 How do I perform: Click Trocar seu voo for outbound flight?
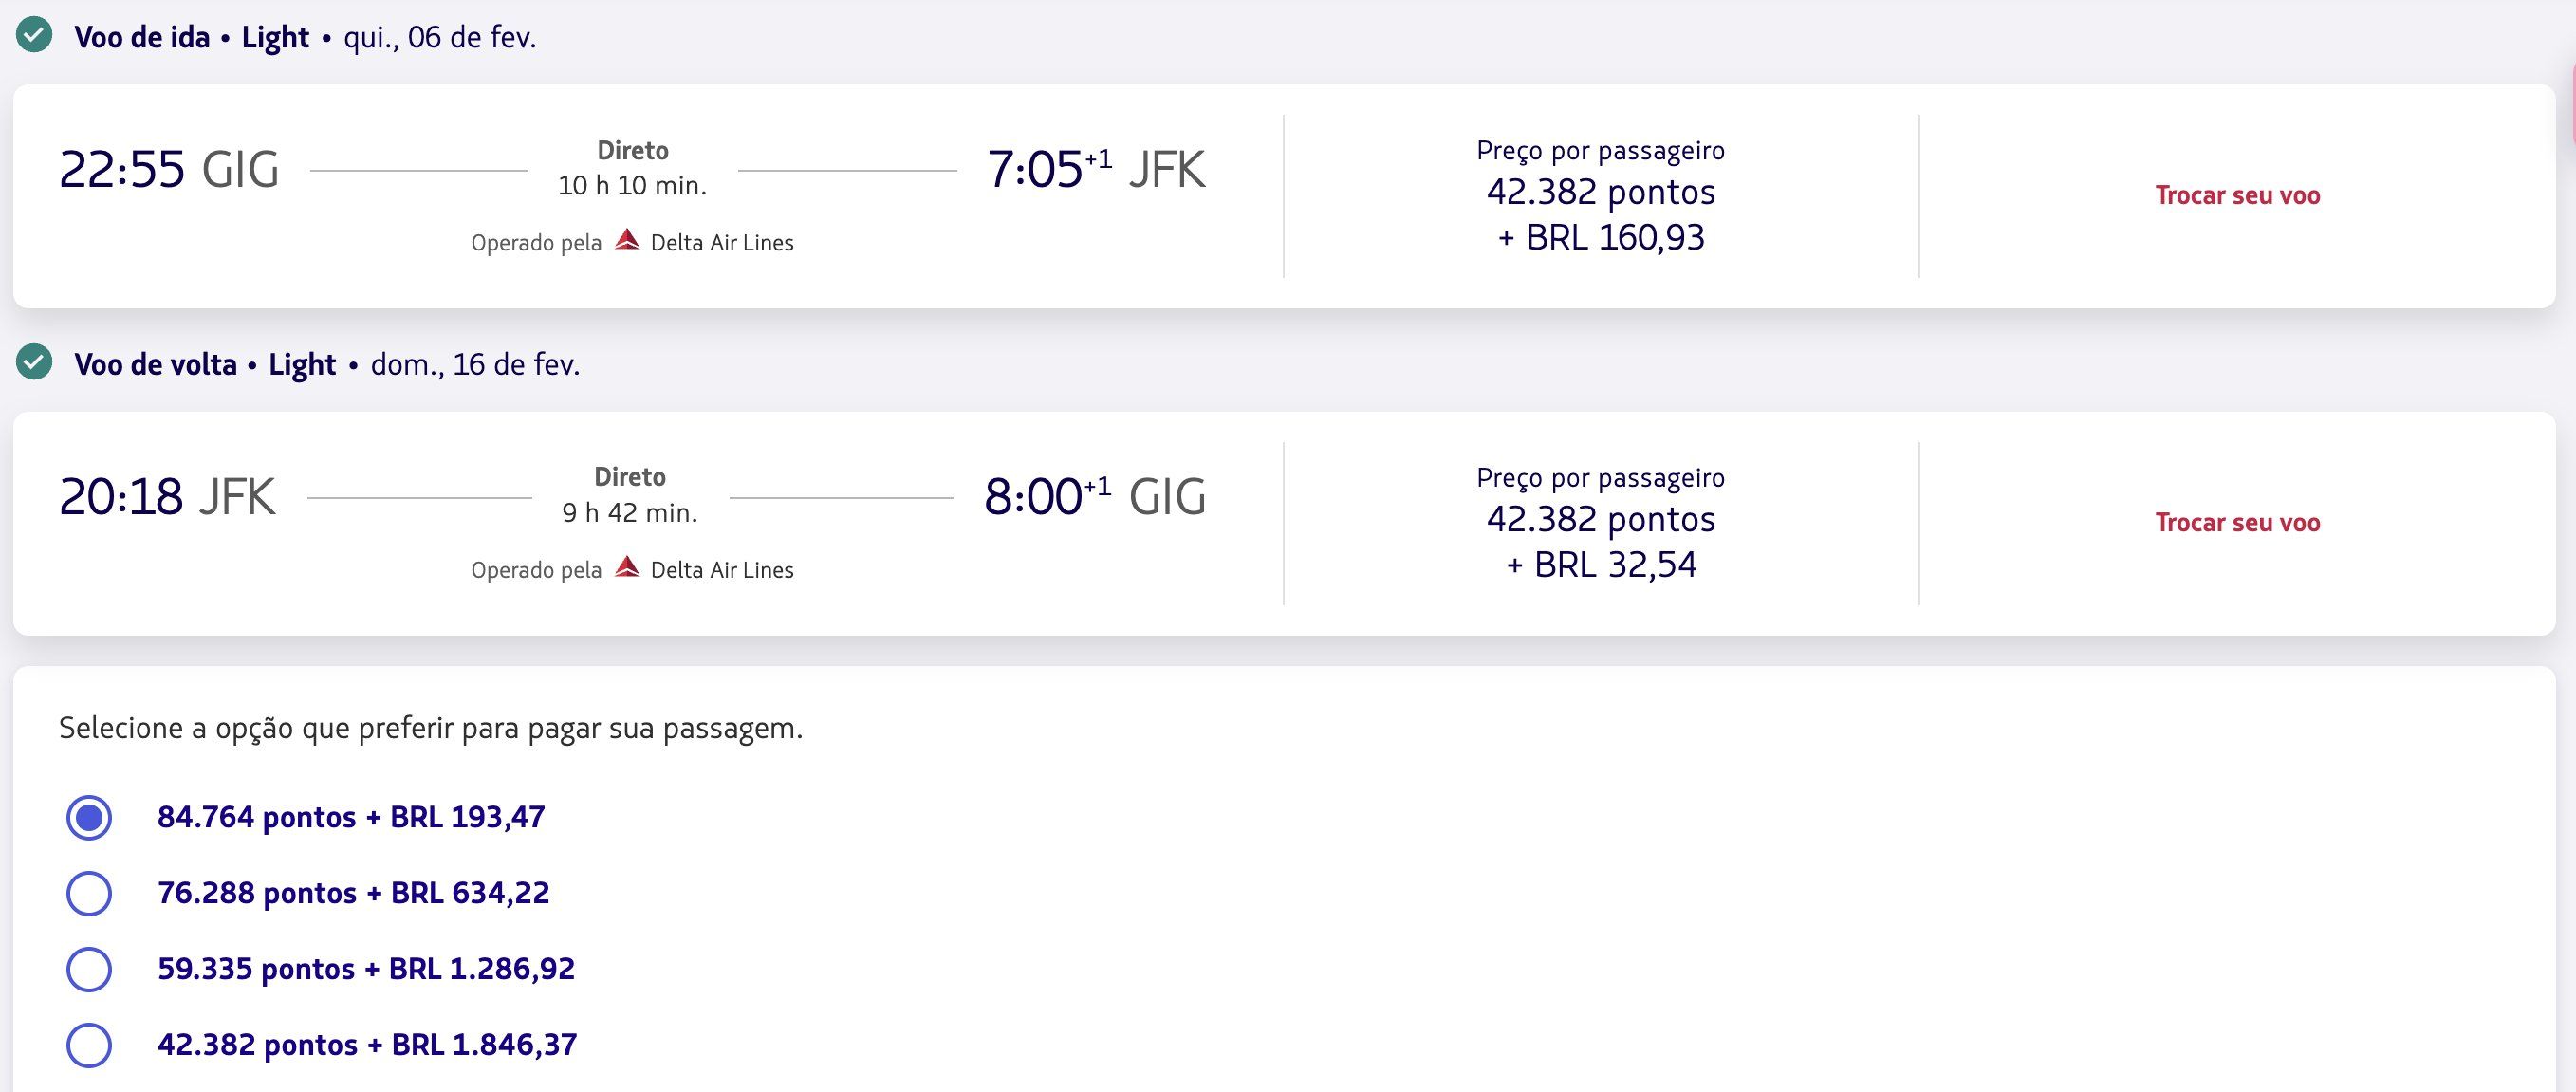(2237, 195)
